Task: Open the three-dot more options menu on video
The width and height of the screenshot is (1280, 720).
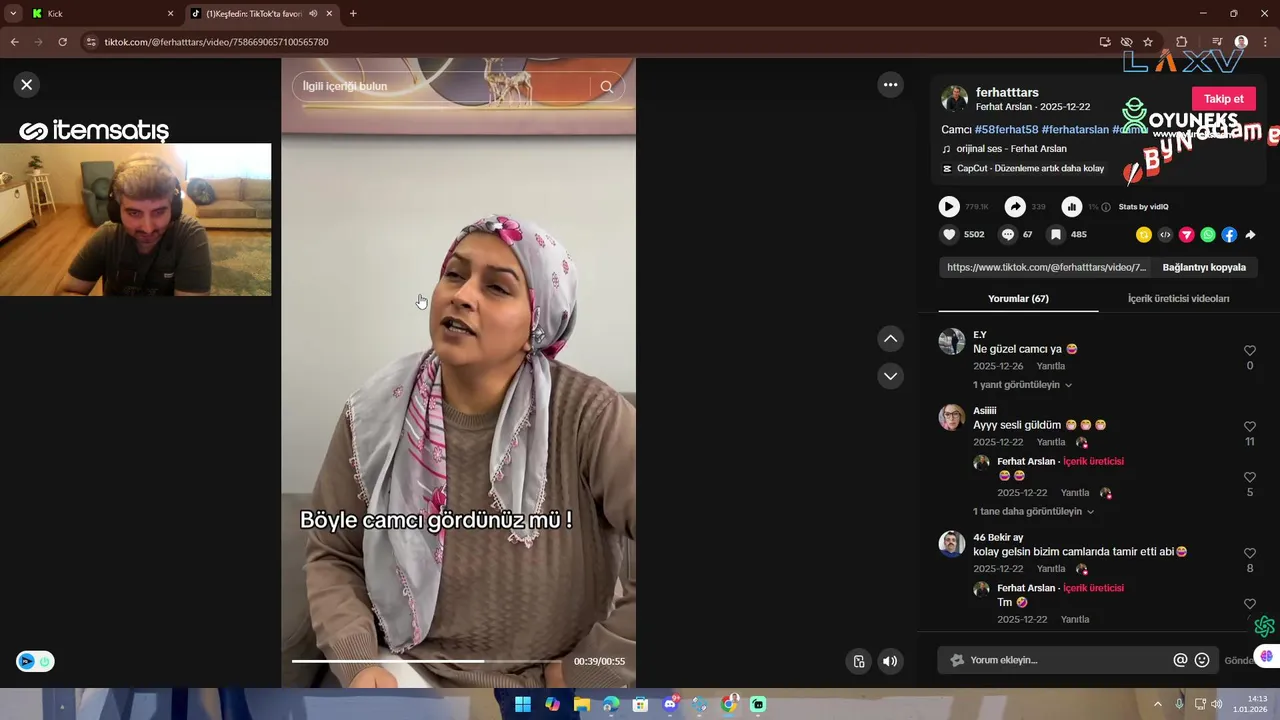Action: pos(890,85)
